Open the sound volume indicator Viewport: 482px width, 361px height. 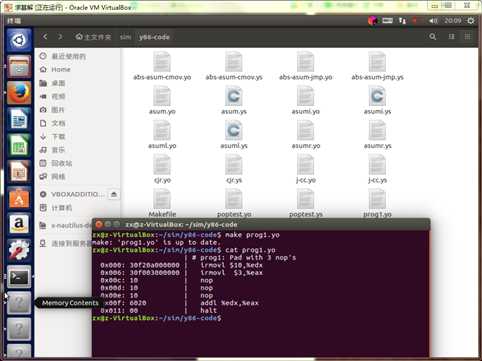tap(433, 21)
